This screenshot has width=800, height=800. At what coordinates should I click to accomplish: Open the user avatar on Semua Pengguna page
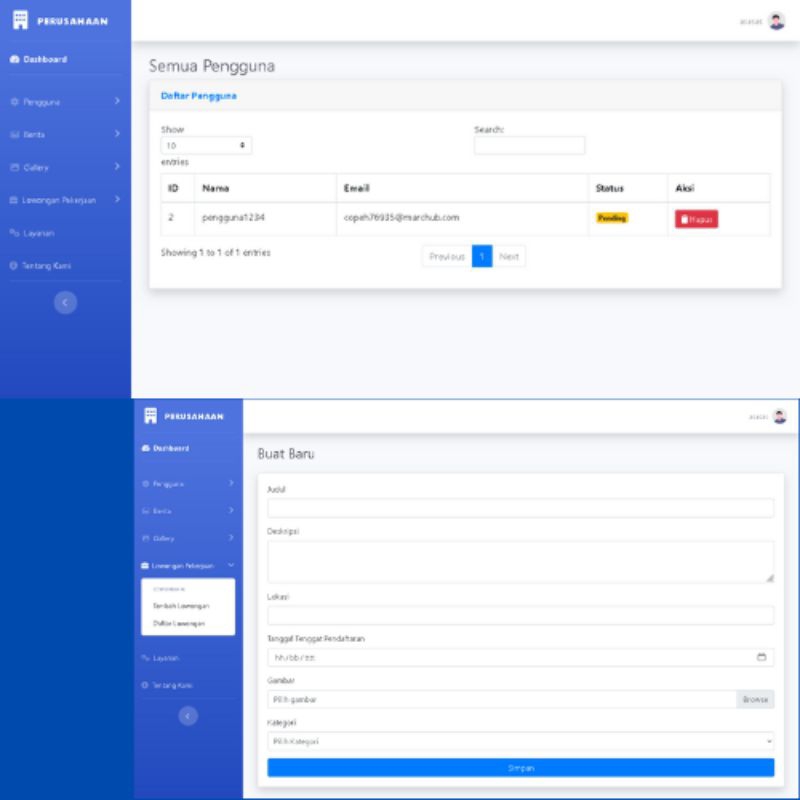[x=777, y=21]
